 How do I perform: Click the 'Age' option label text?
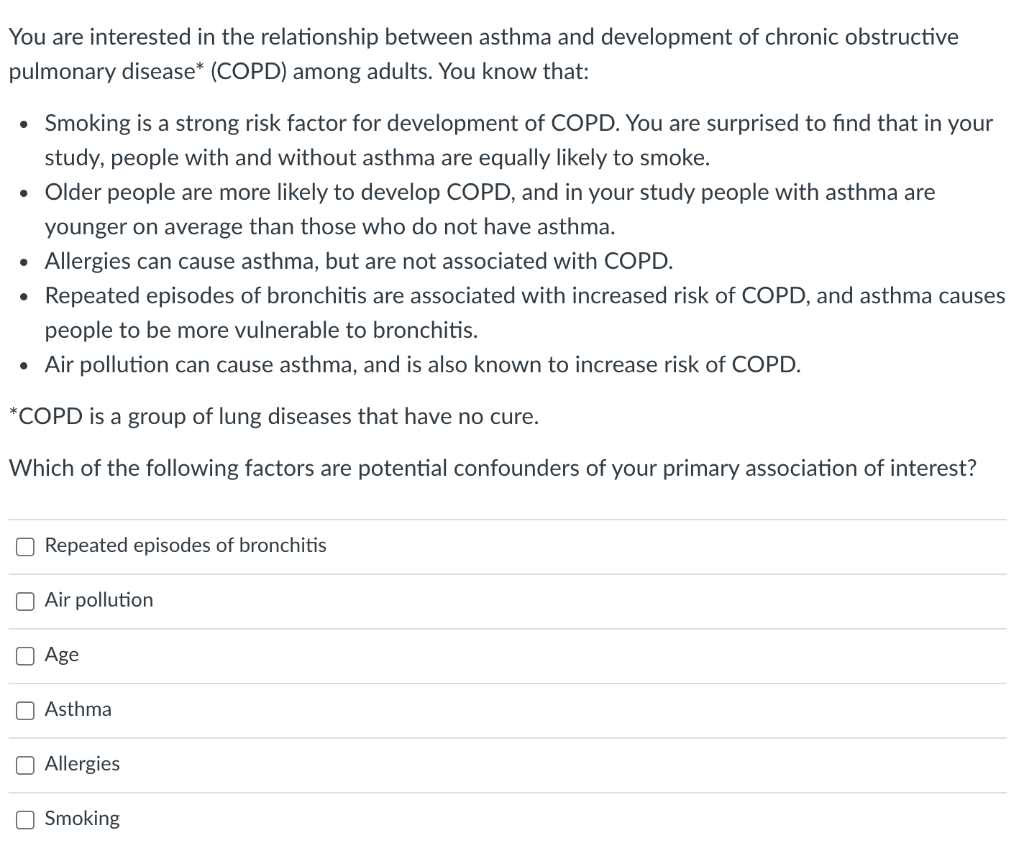(x=62, y=655)
